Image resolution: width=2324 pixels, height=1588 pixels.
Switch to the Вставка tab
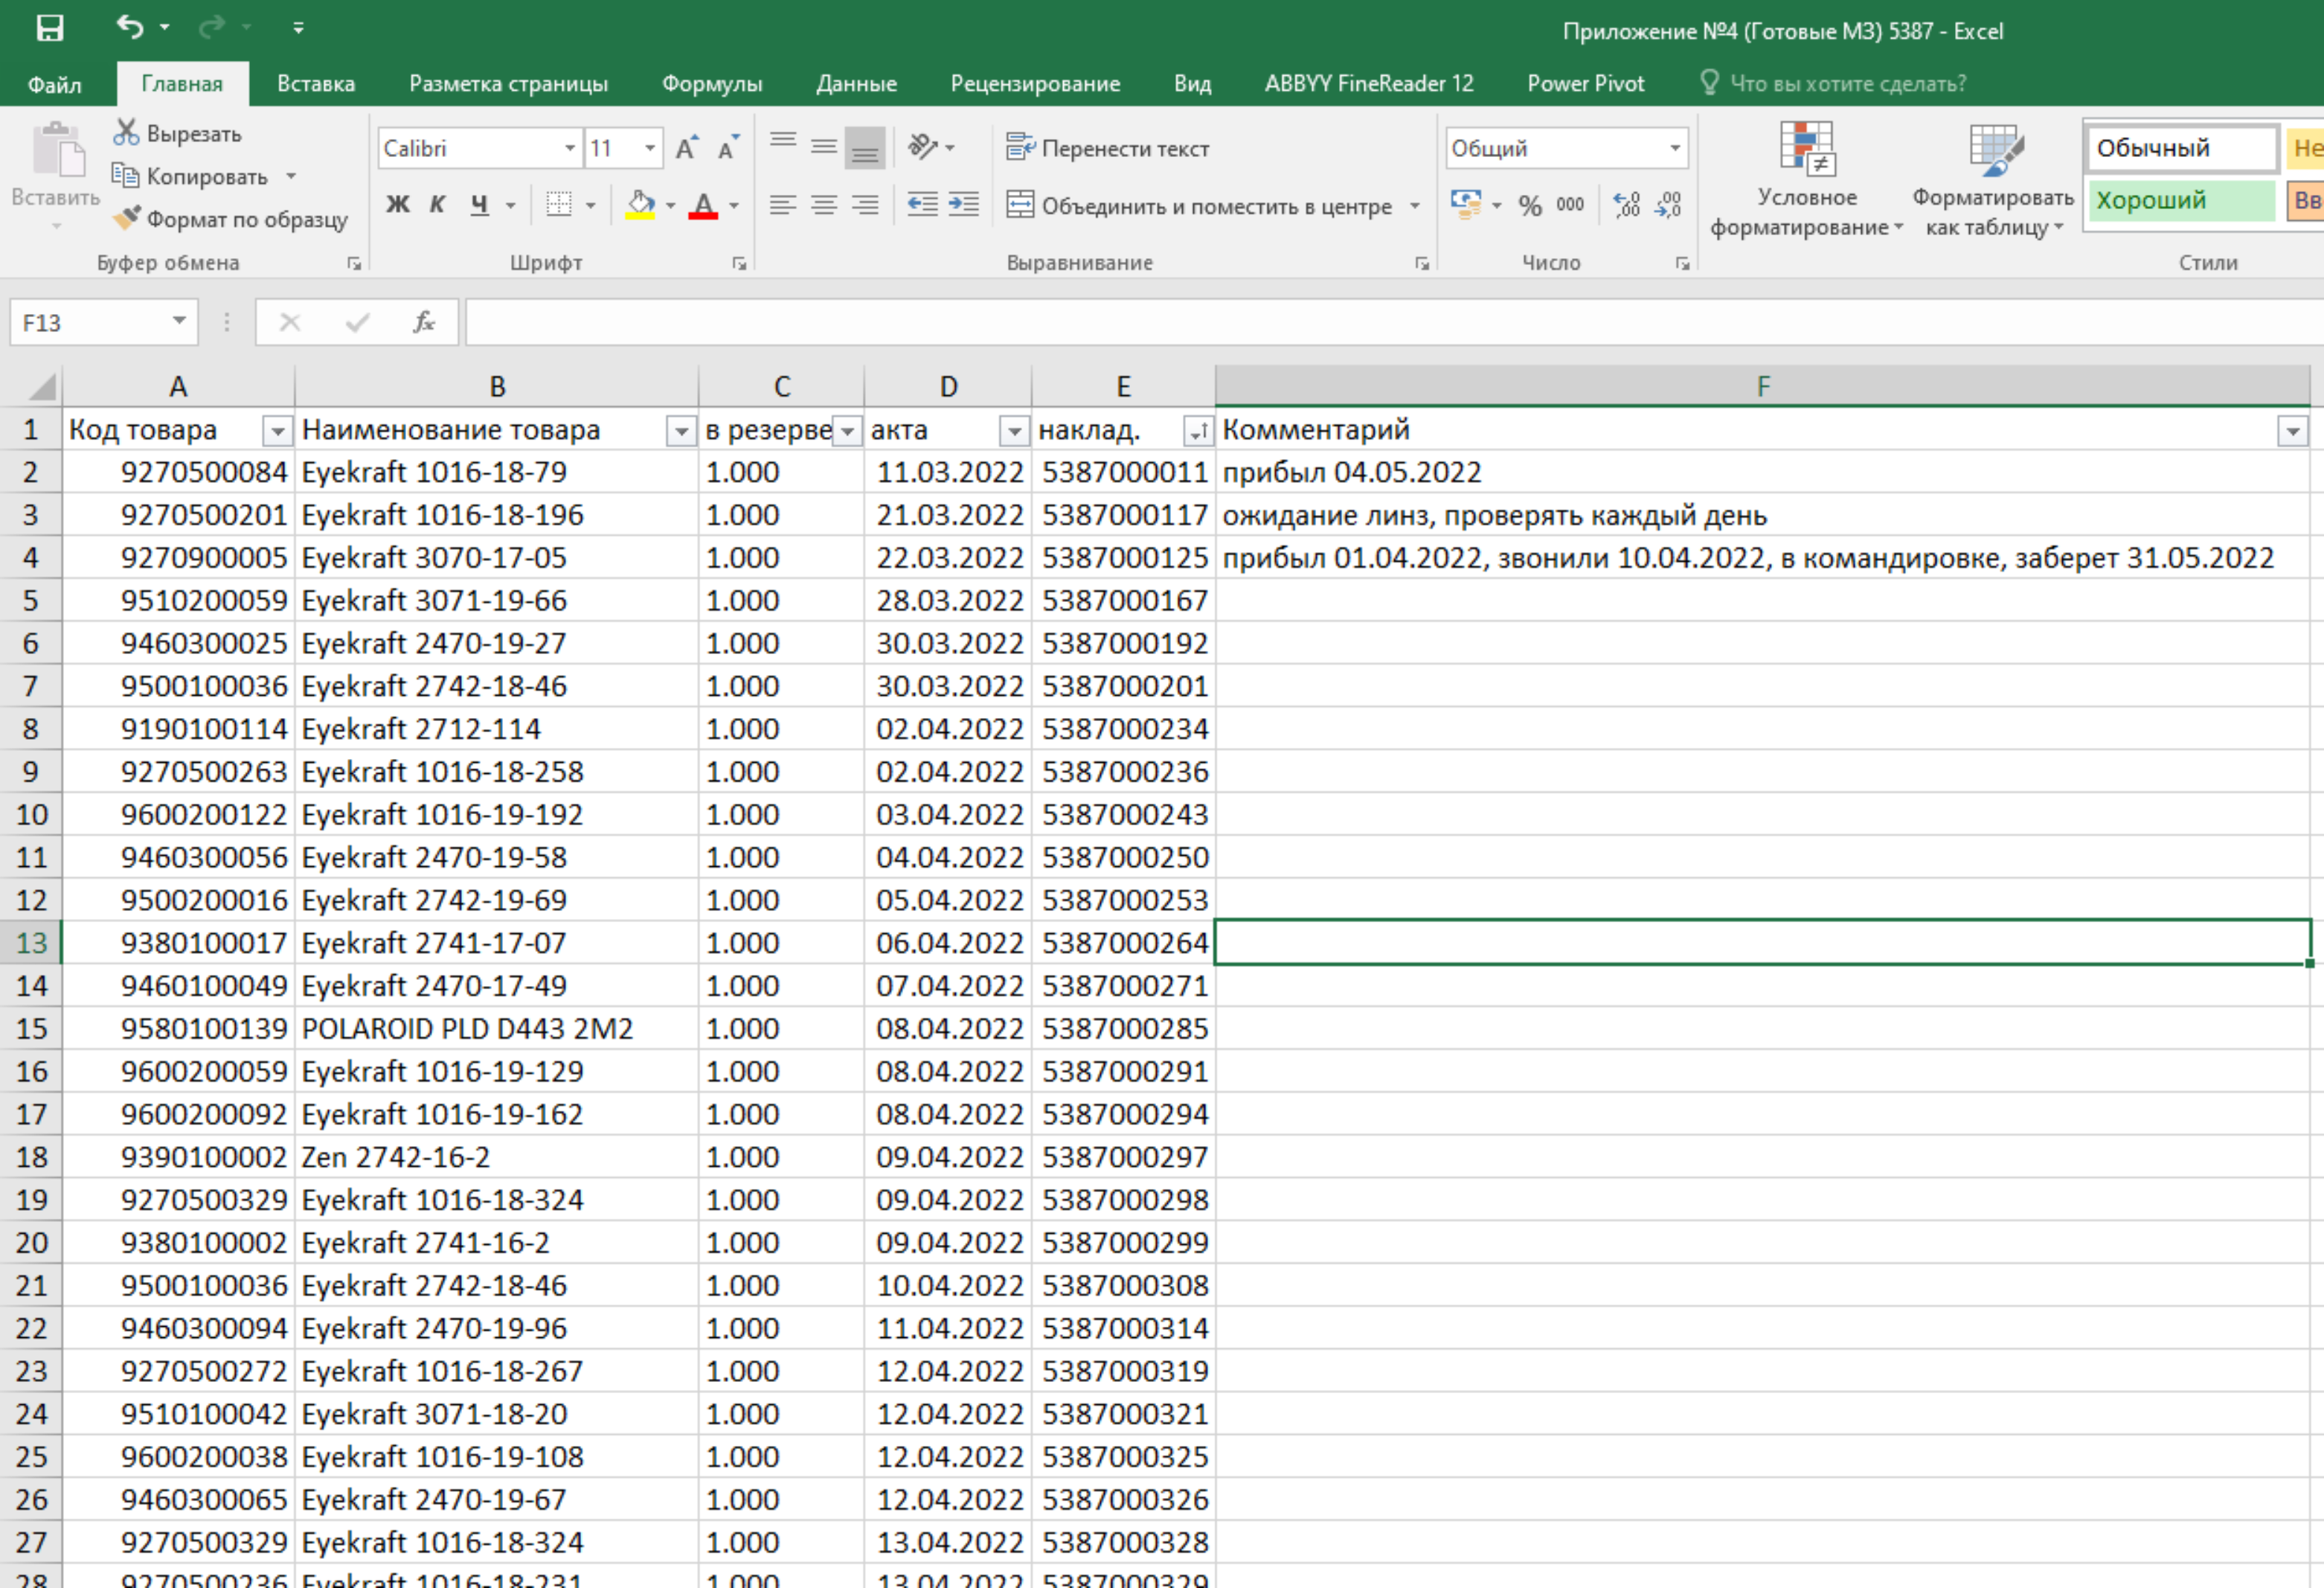[316, 84]
